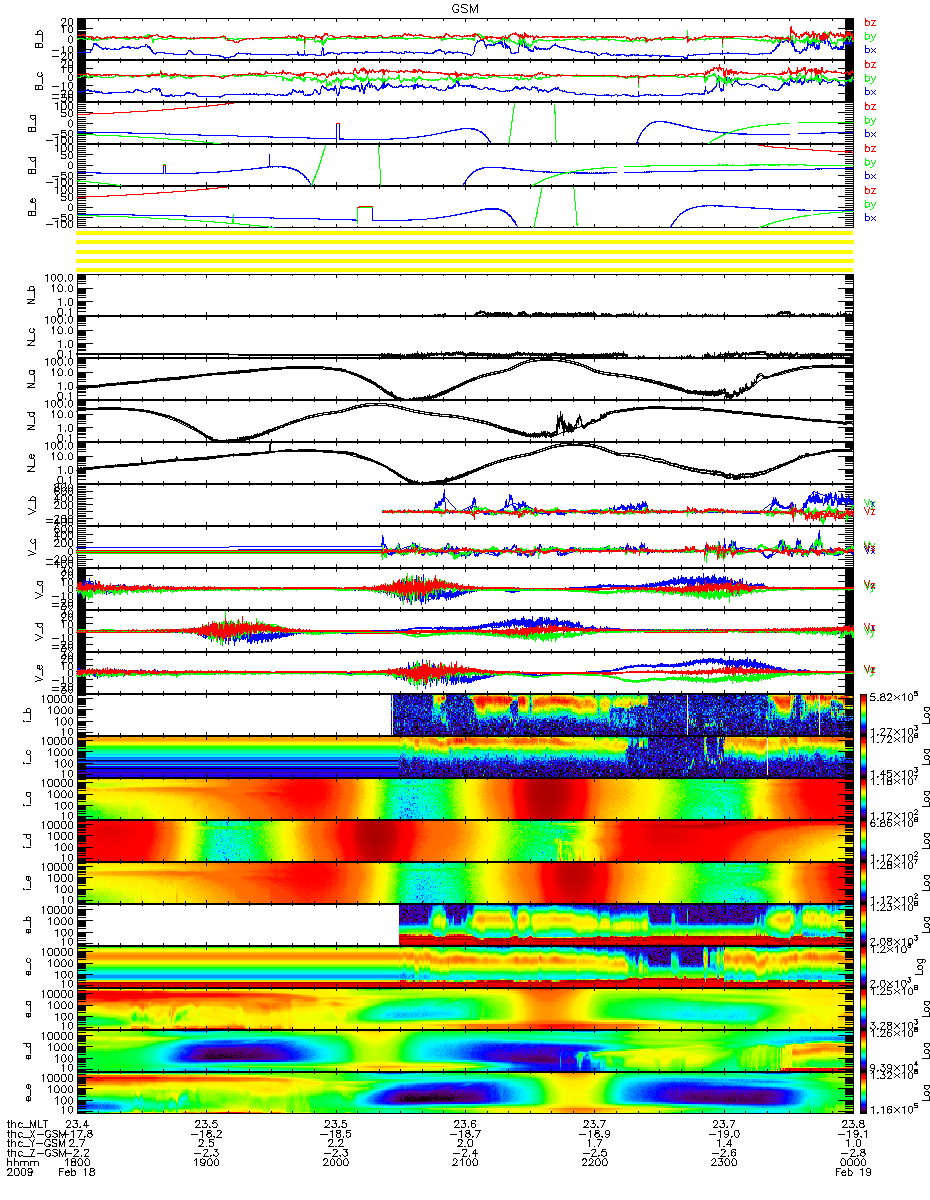Screen dimensions: 930x1200
Task: Click blue bx legend of B_b panel
Action: (x=869, y=49)
